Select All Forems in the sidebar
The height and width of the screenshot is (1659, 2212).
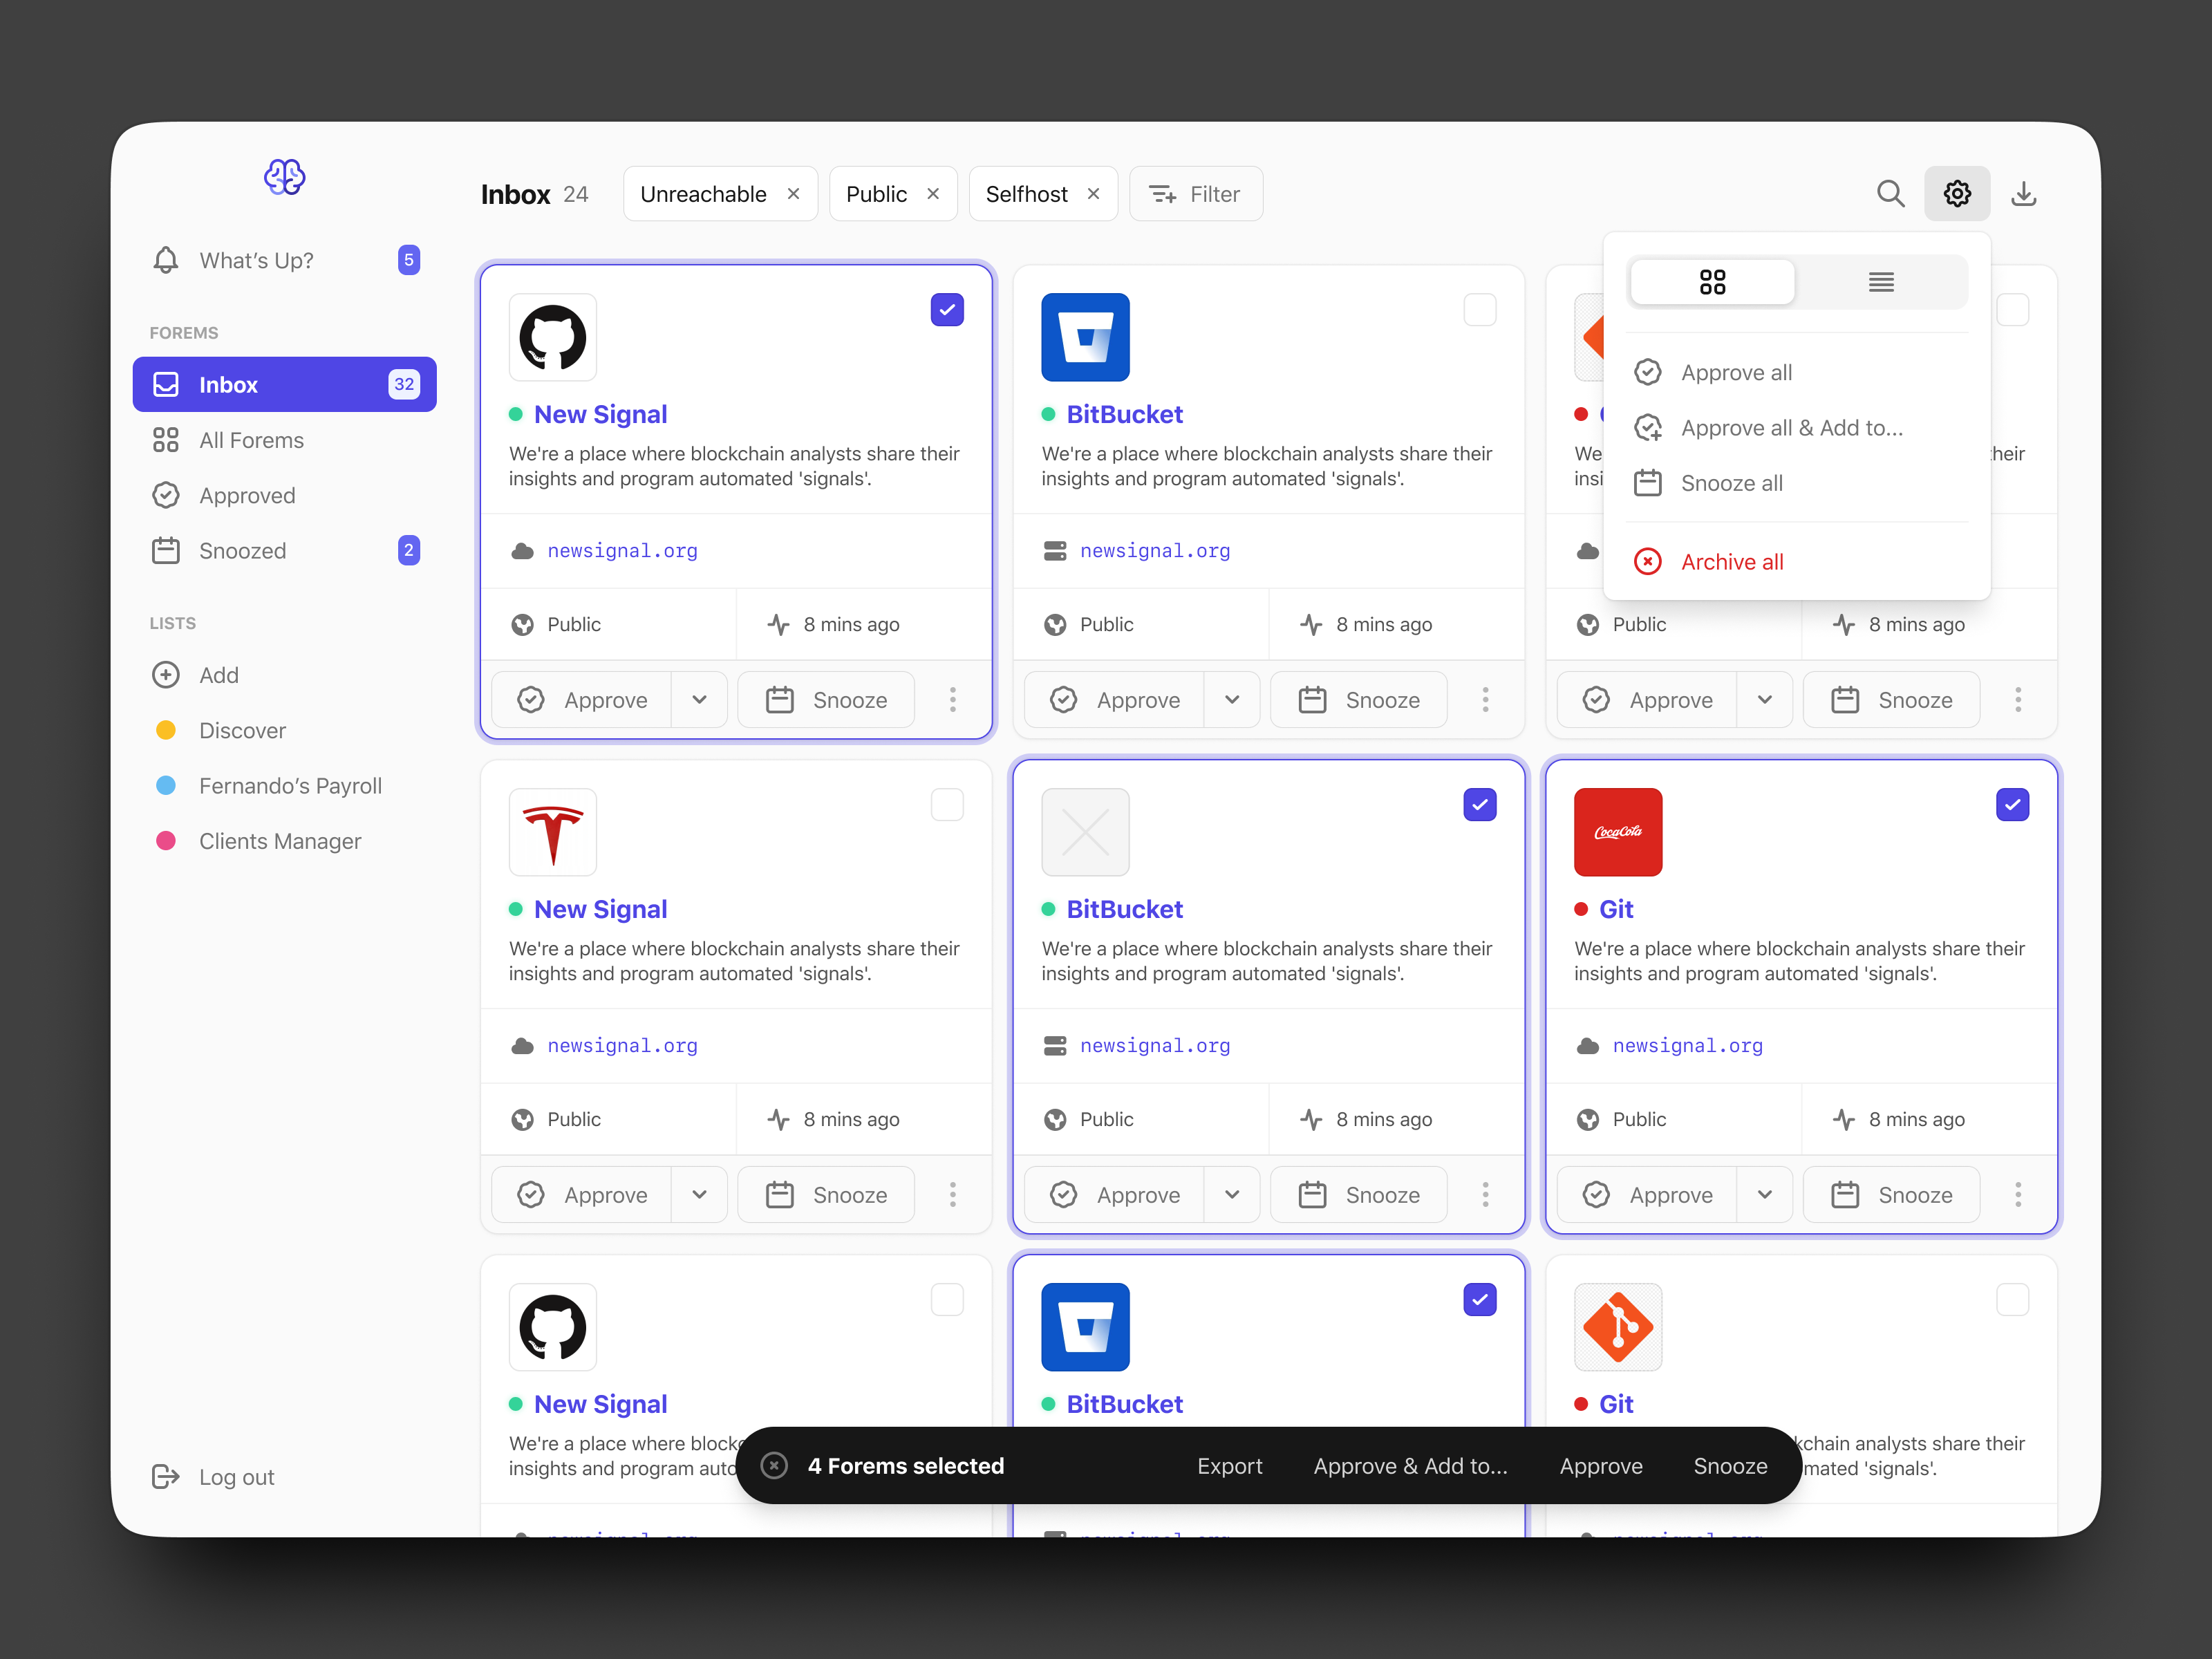click(x=251, y=439)
